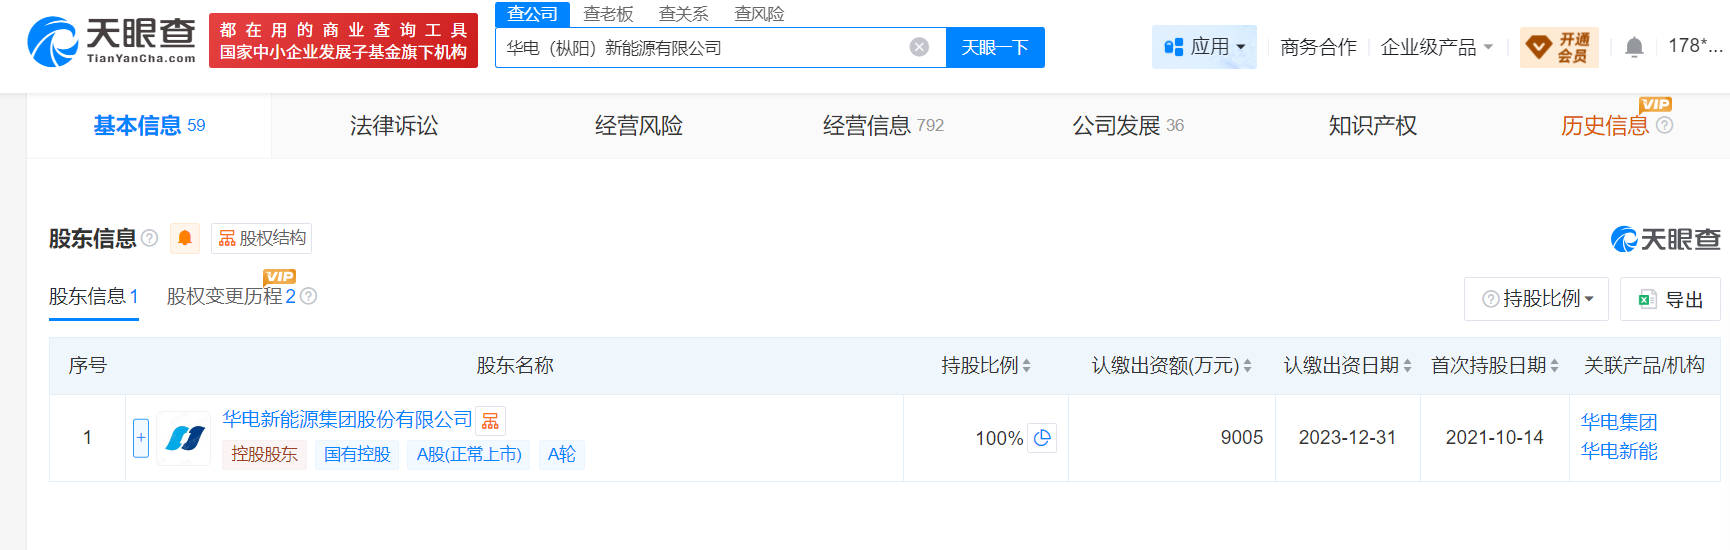Switch to 股权变更历程 sub-tab
Viewport: 1730px width, 550px height.
(x=231, y=296)
